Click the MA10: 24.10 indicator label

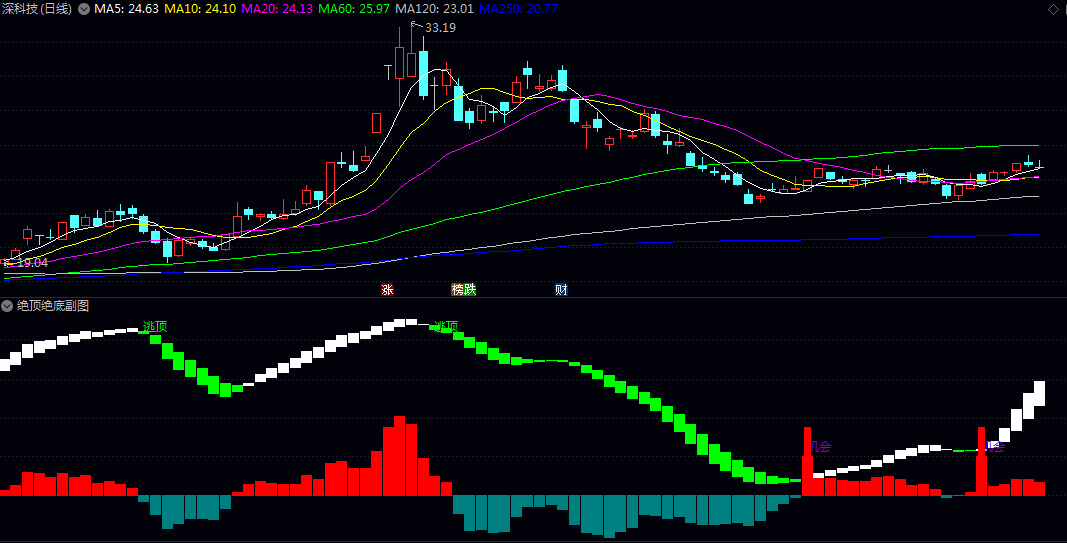click(x=200, y=9)
